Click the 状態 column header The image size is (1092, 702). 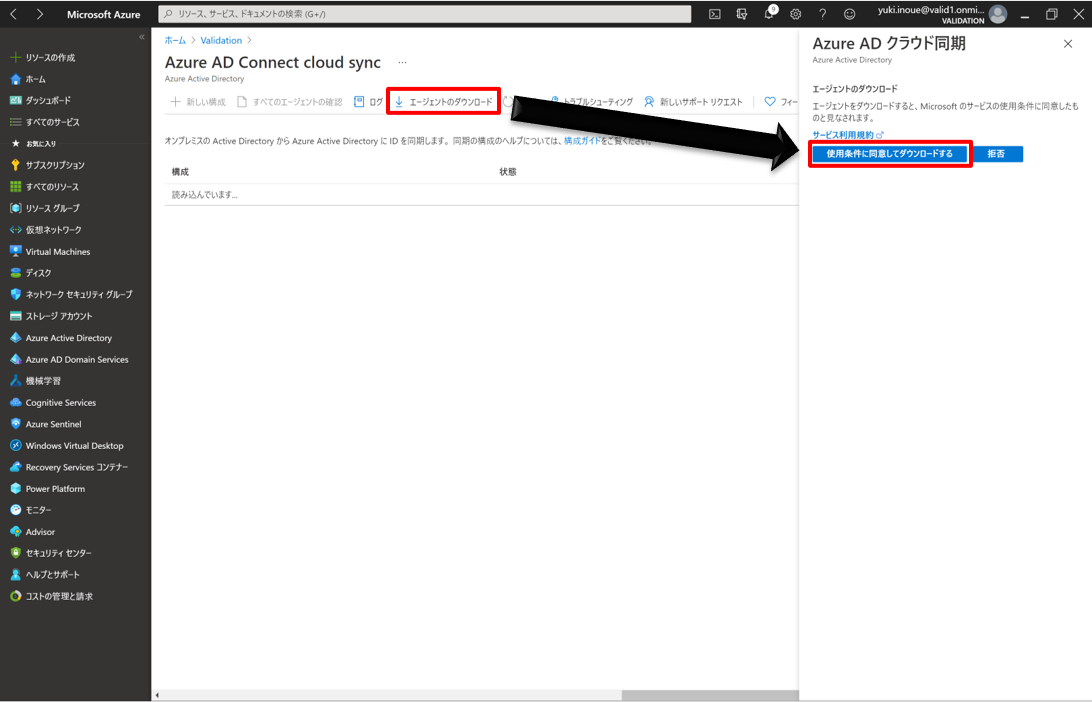tap(508, 172)
